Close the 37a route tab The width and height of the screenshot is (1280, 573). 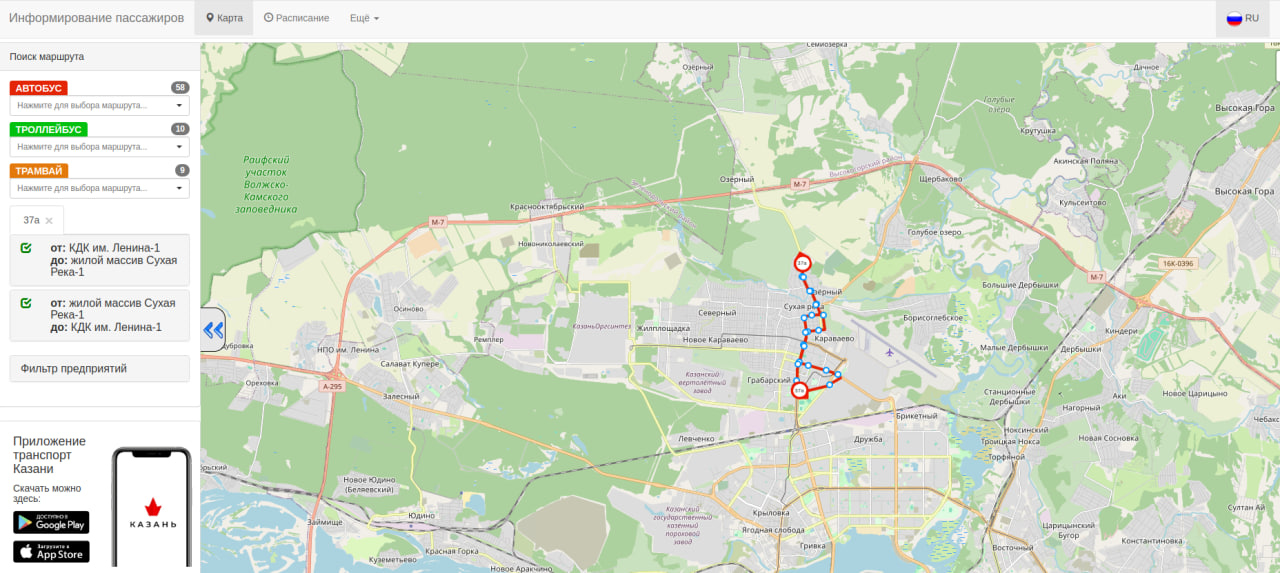pos(49,220)
